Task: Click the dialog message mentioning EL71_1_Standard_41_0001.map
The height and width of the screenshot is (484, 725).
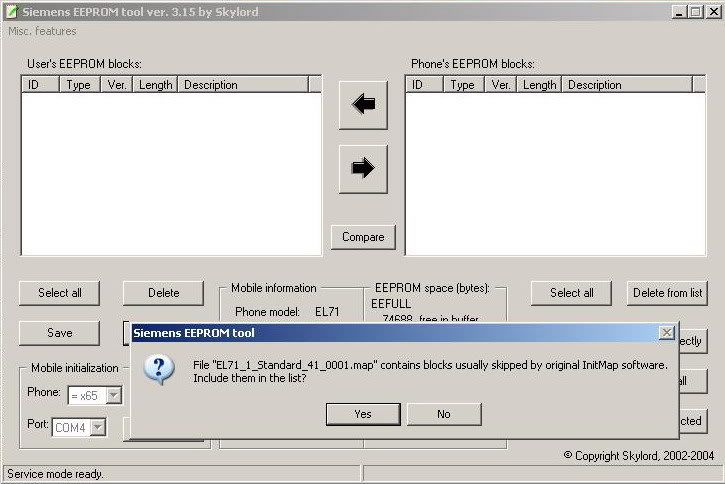Action: [430, 372]
